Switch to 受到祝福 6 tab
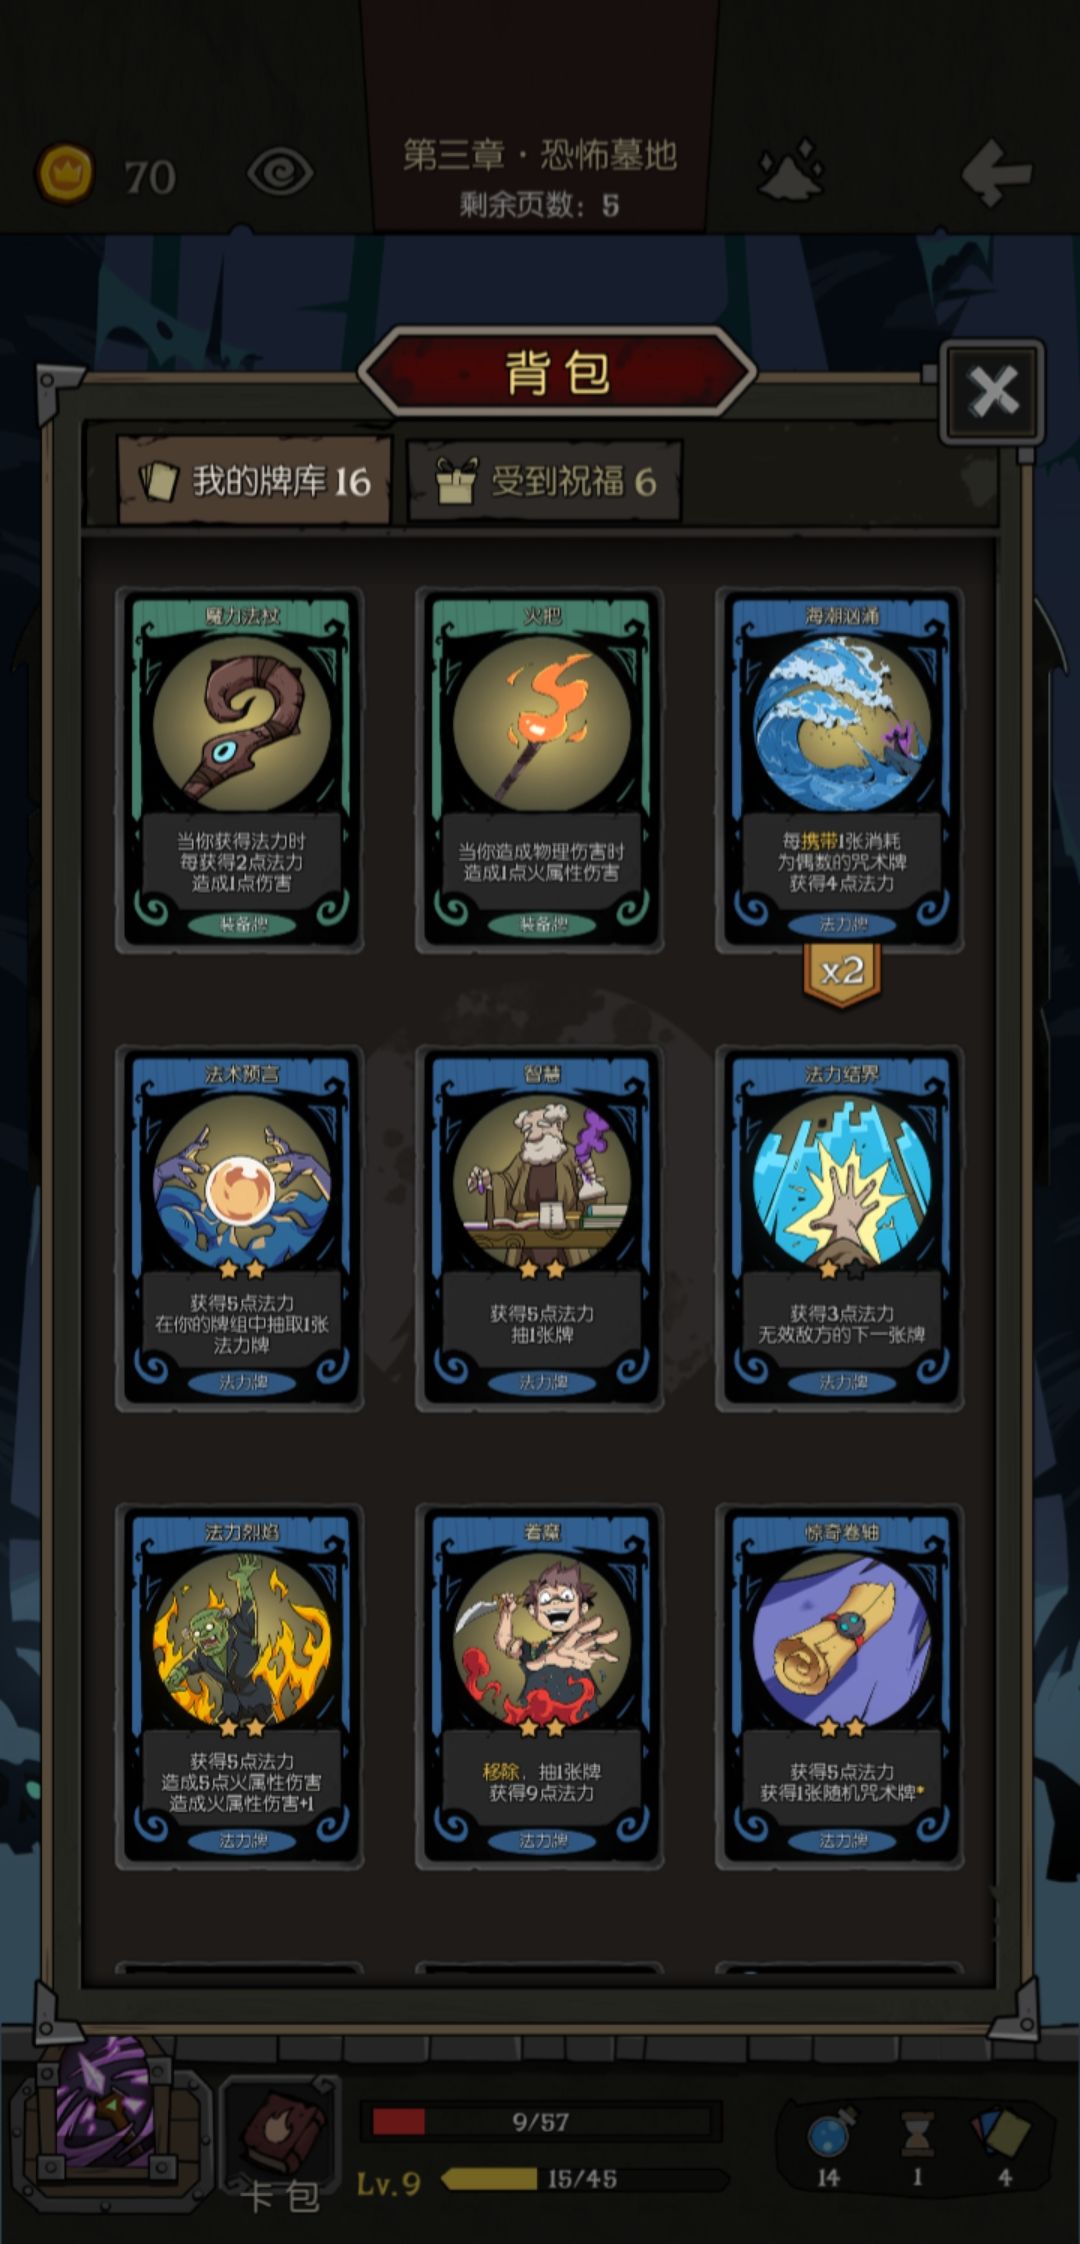Screen dimensions: 1080x2244 pos(545,482)
